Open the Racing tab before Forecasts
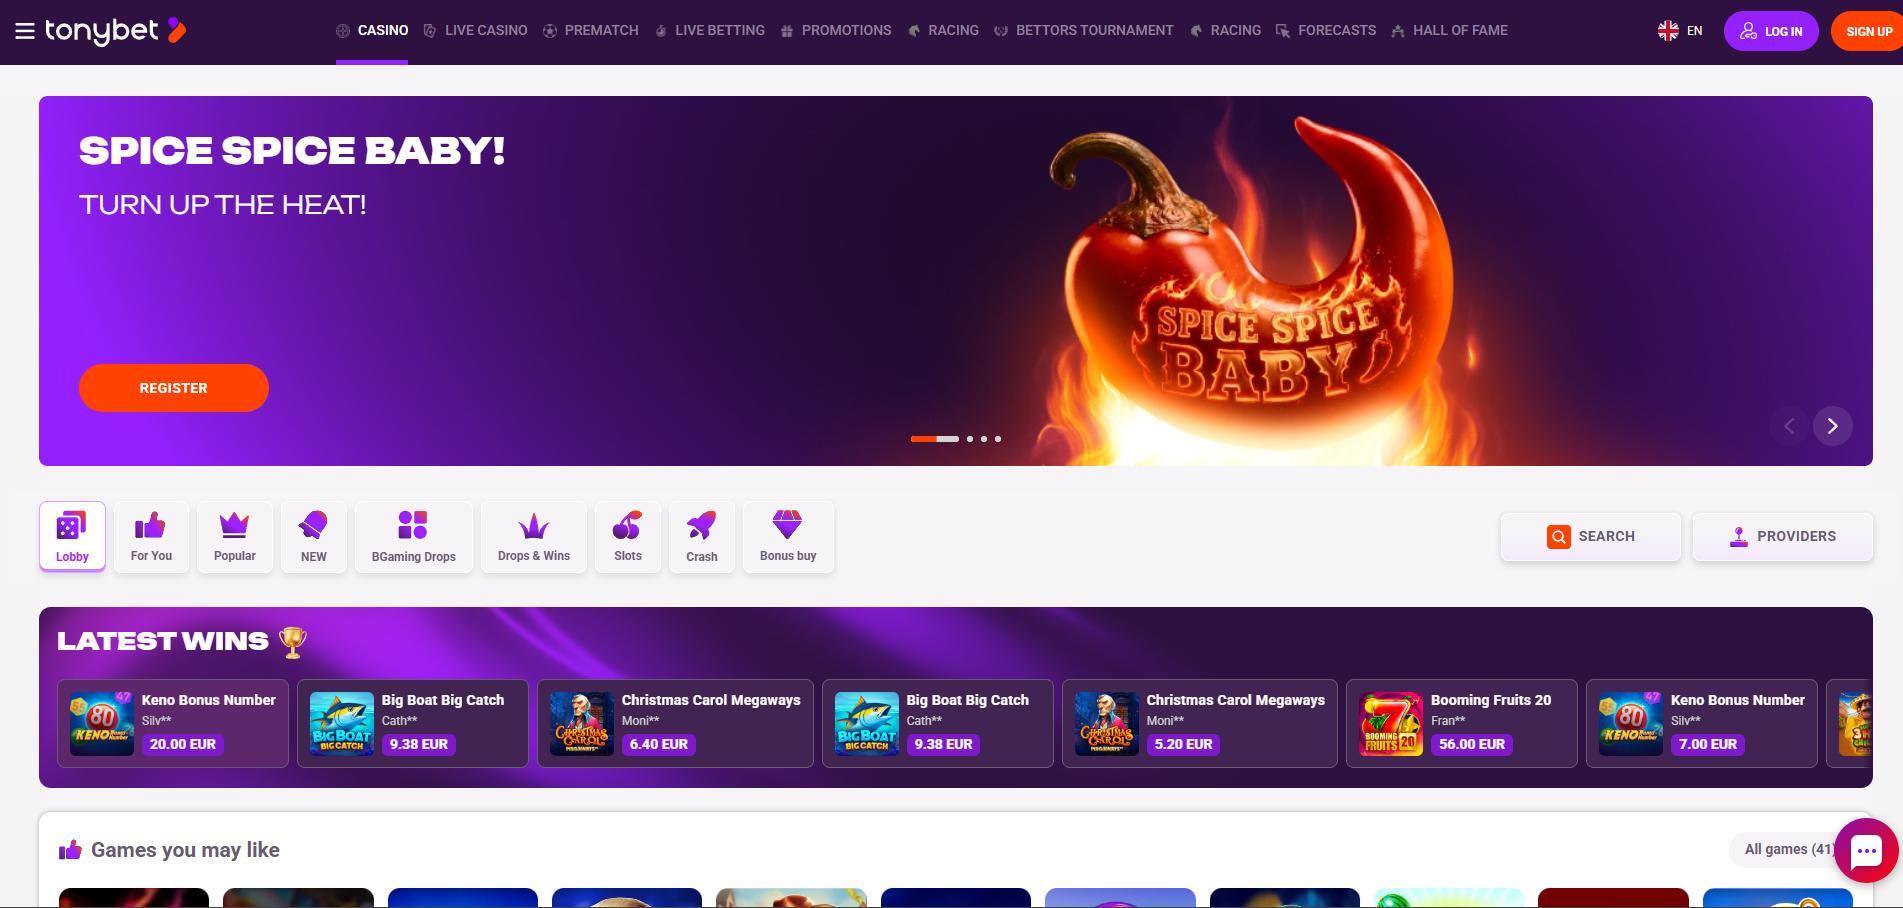 [x=1225, y=31]
